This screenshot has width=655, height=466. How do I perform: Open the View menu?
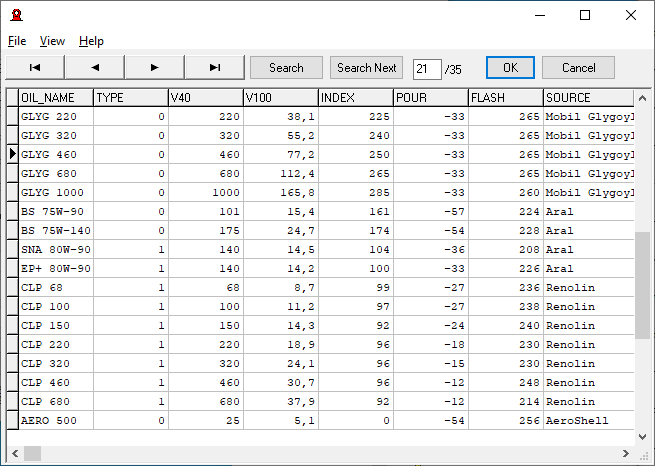(52, 41)
